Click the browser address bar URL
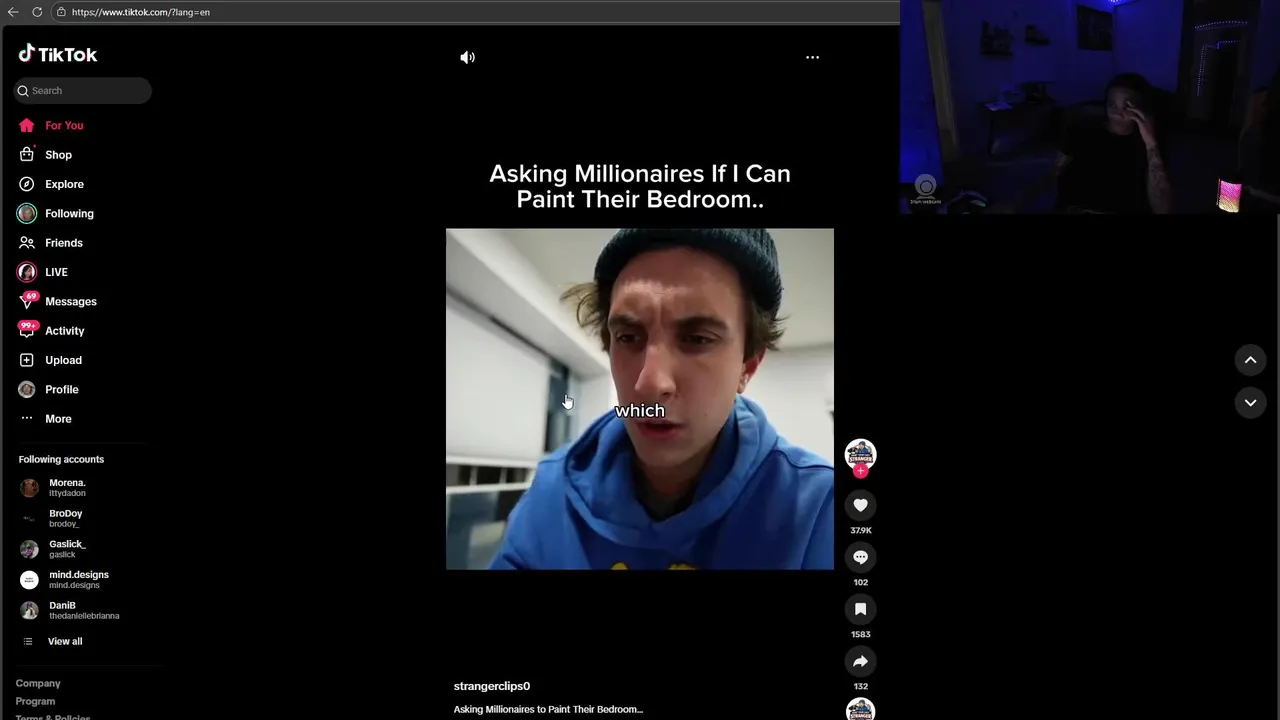The height and width of the screenshot is (720, 1280). pos(141,12)
